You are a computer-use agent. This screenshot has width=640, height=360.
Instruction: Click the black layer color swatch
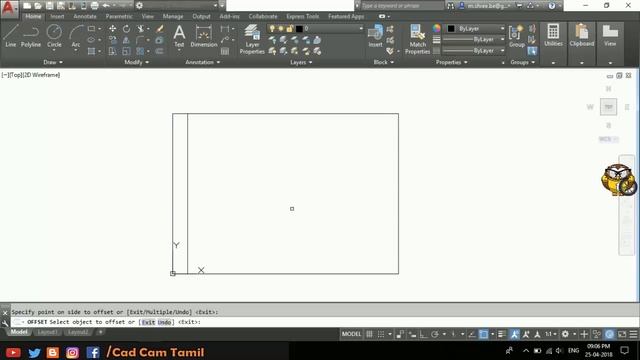pyautogui.click(x=299, y=29)
